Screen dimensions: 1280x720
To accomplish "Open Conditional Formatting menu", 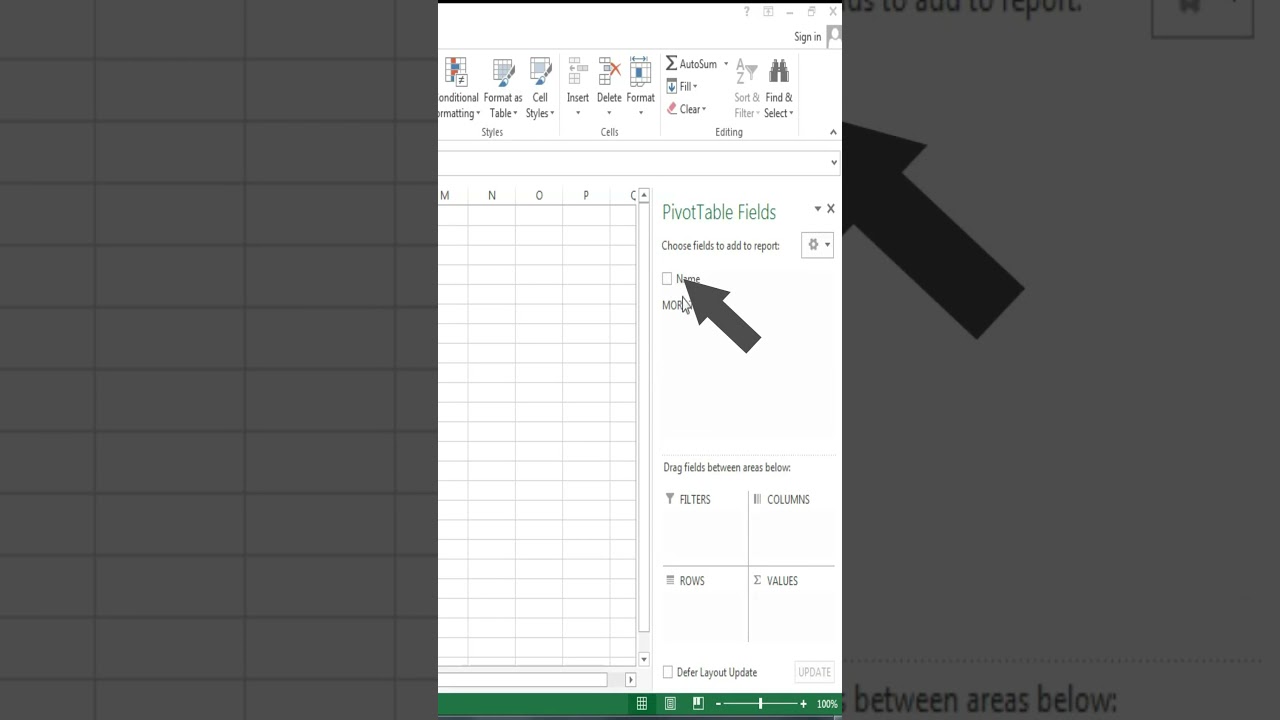I will click(458, 88).
